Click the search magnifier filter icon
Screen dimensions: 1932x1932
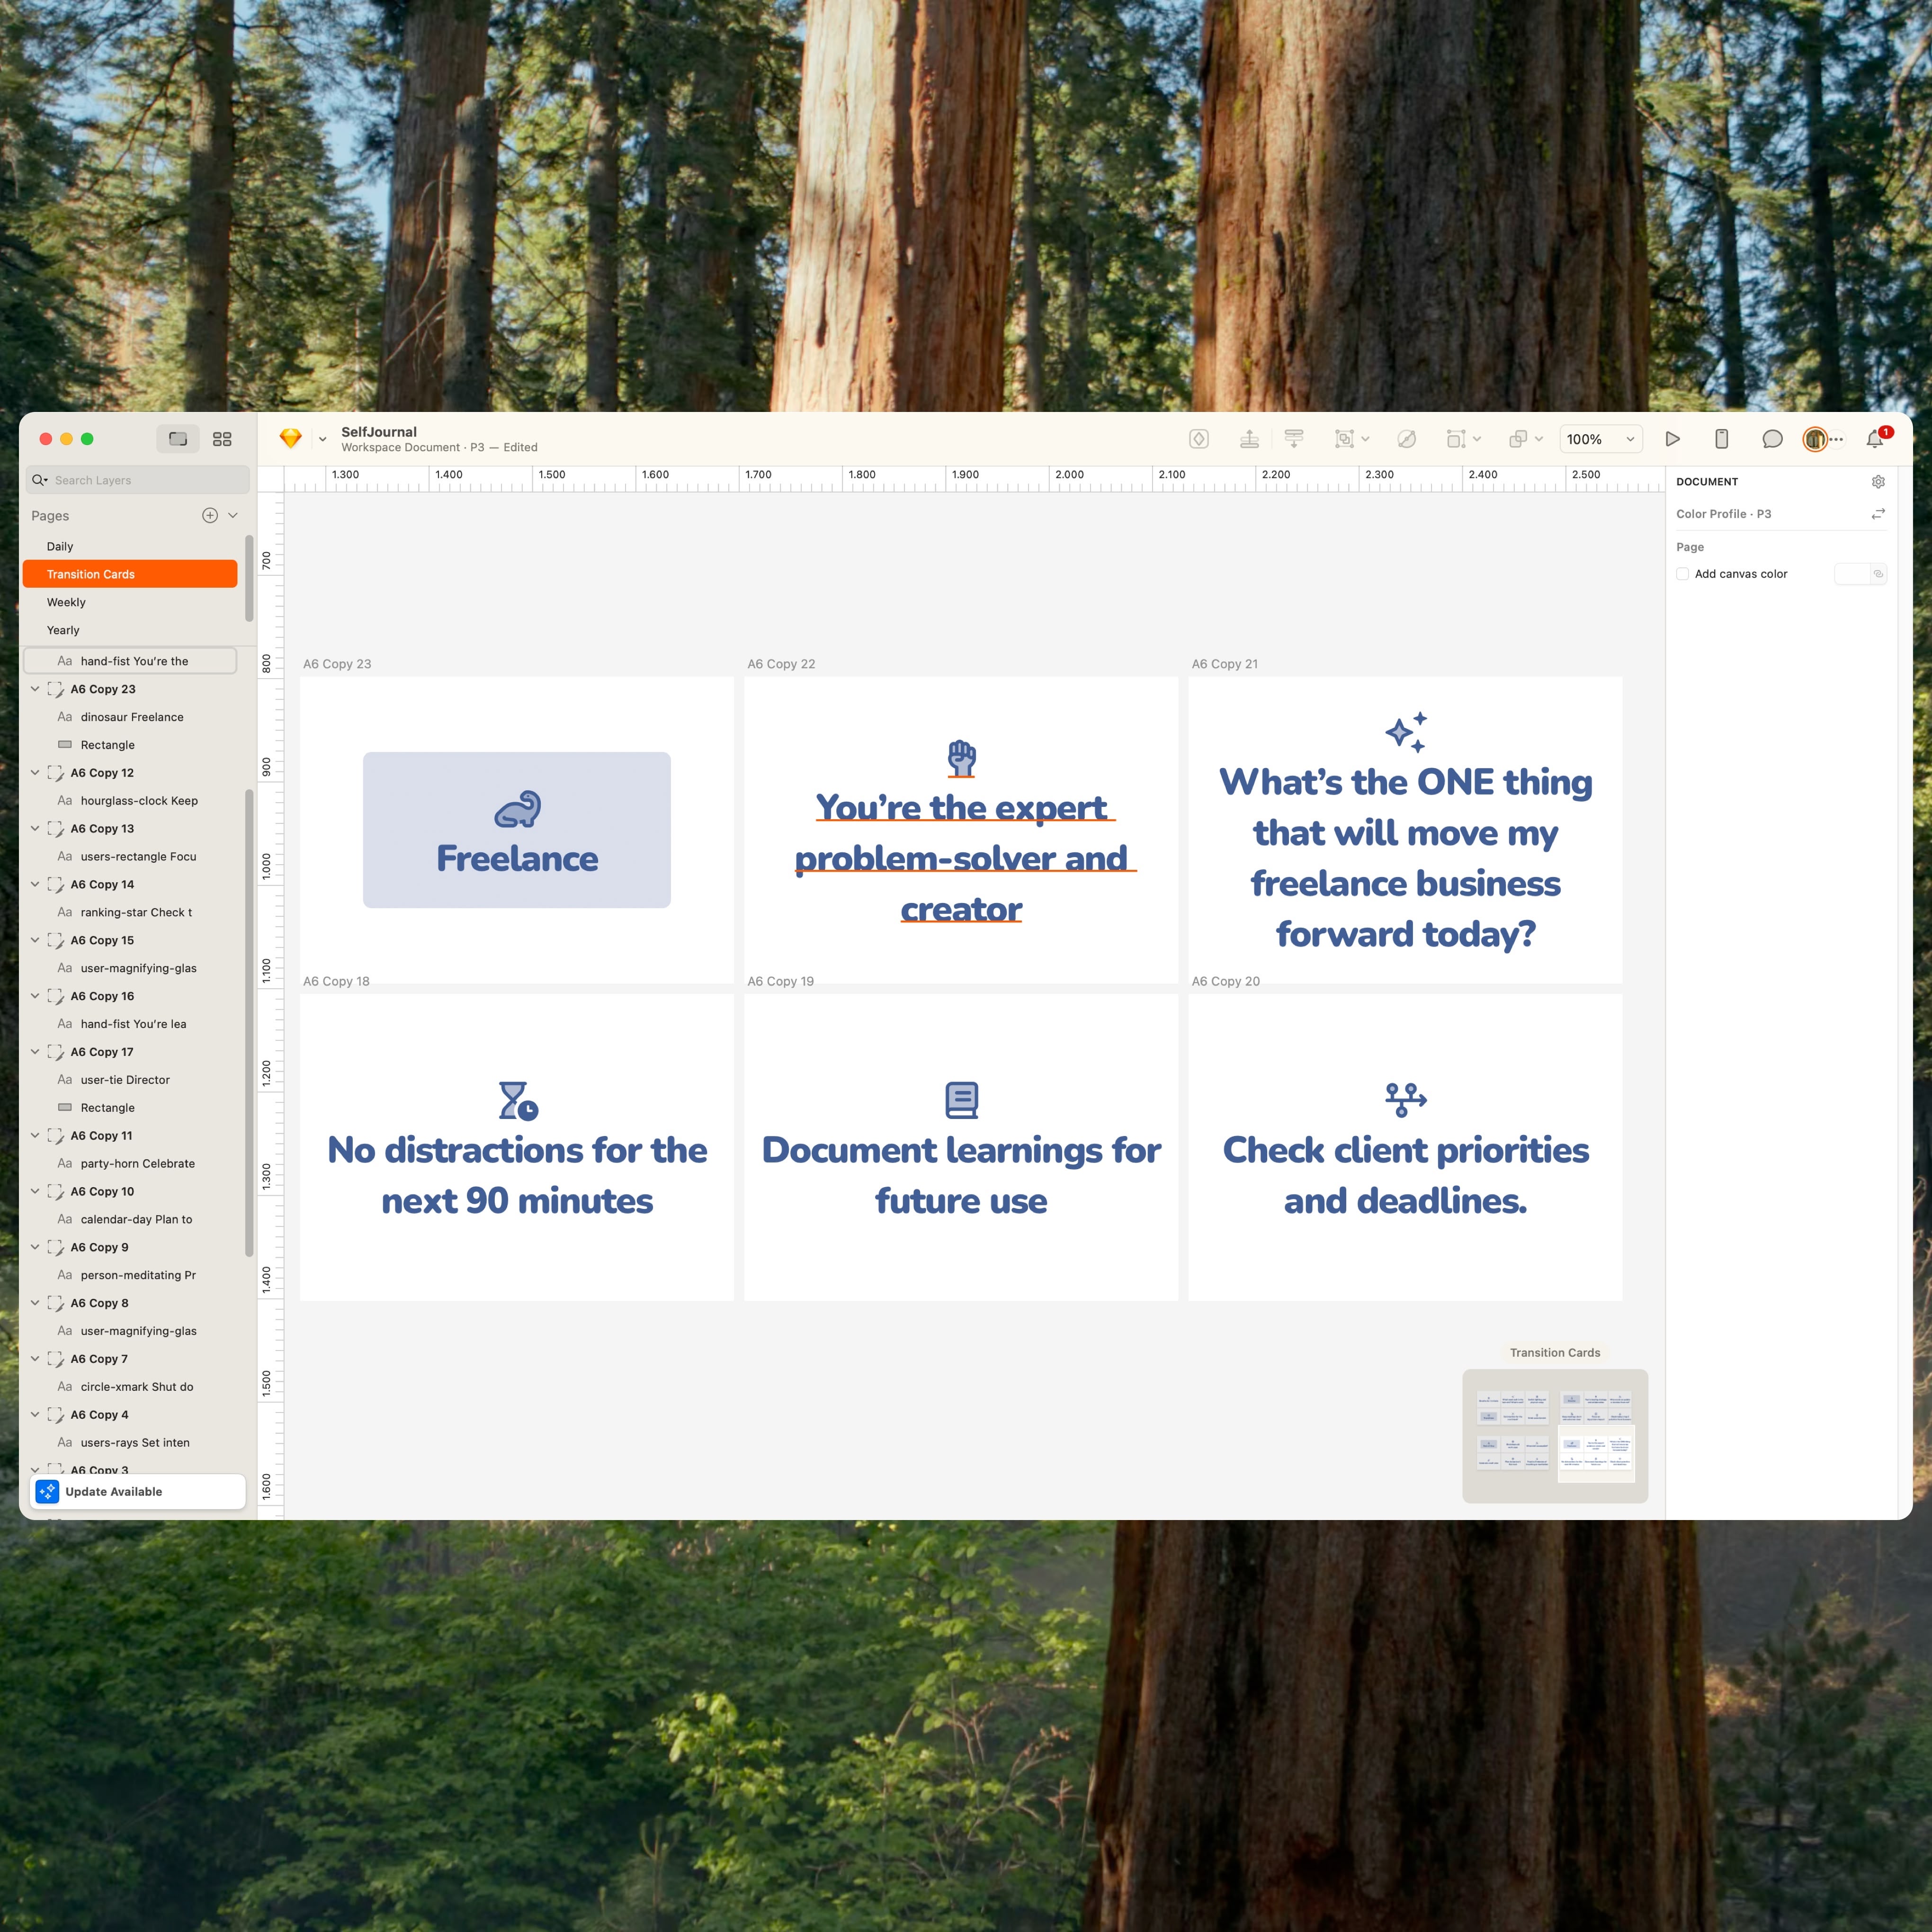pos(40,480)
